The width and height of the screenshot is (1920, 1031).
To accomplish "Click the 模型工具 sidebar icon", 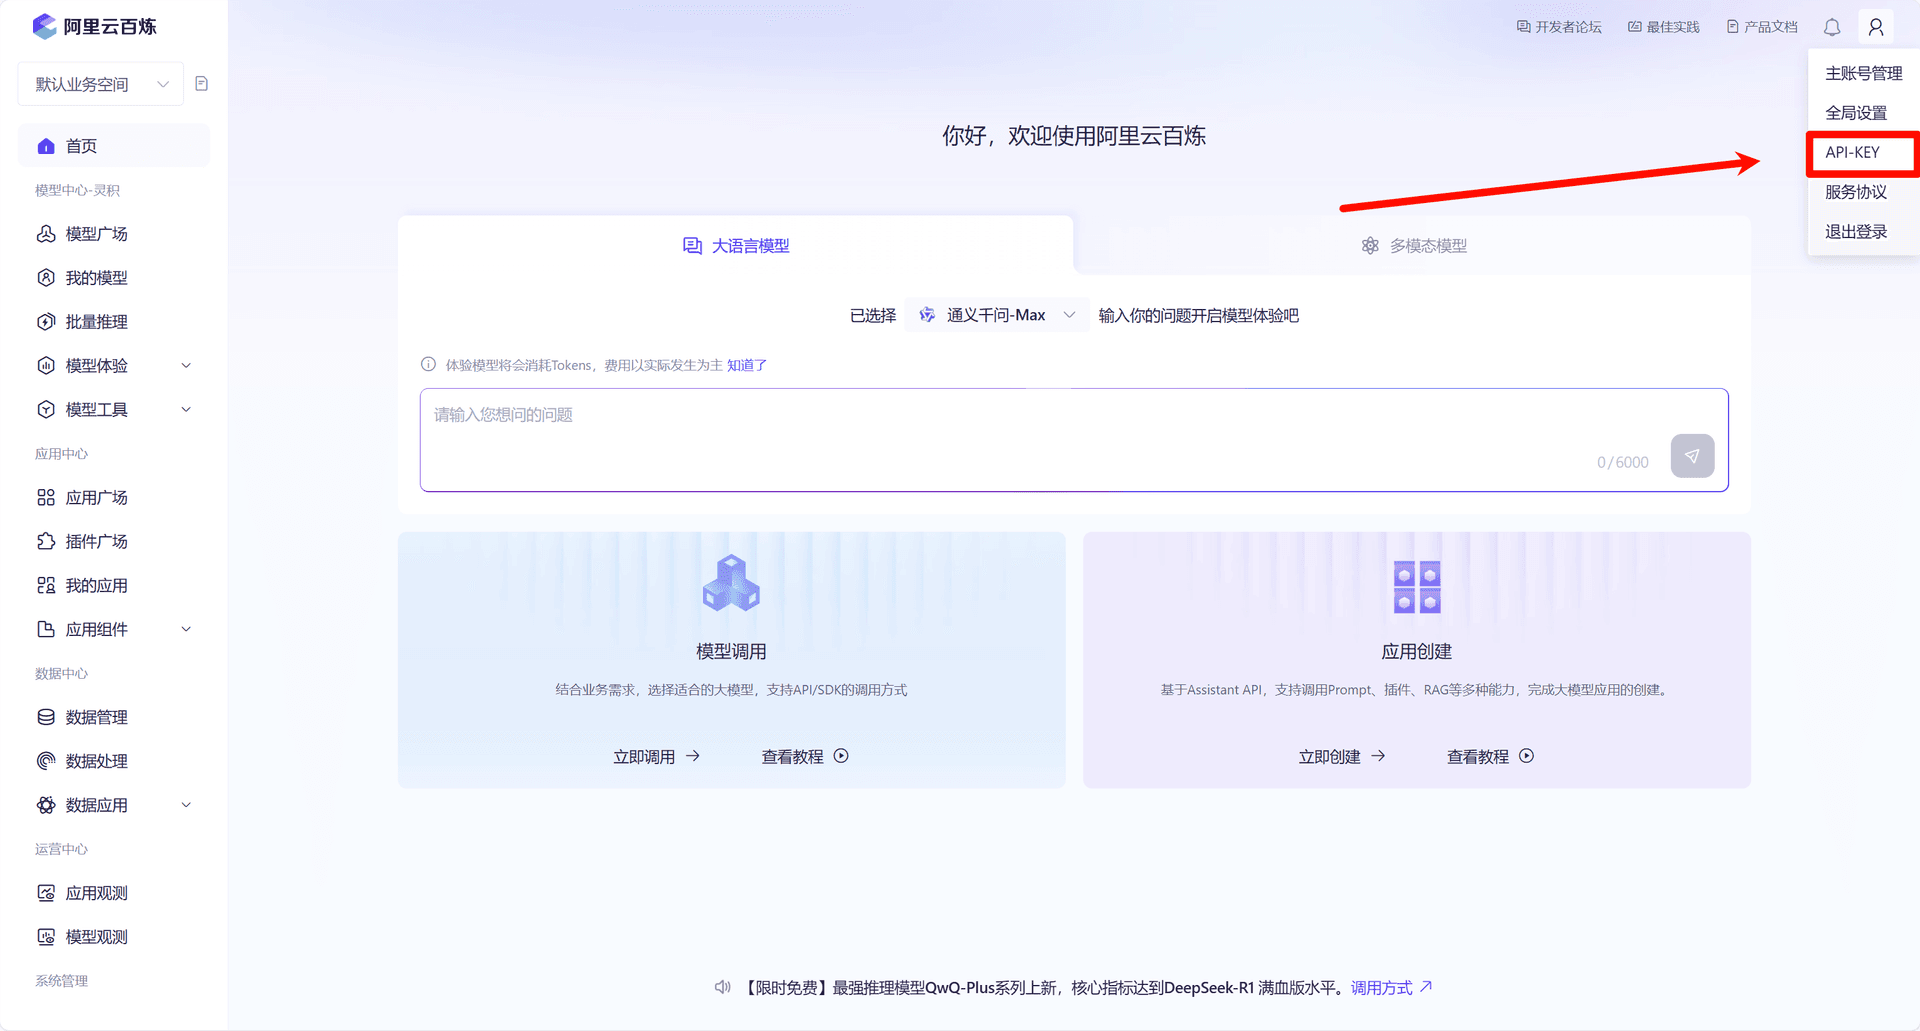I will coord(46,410).
